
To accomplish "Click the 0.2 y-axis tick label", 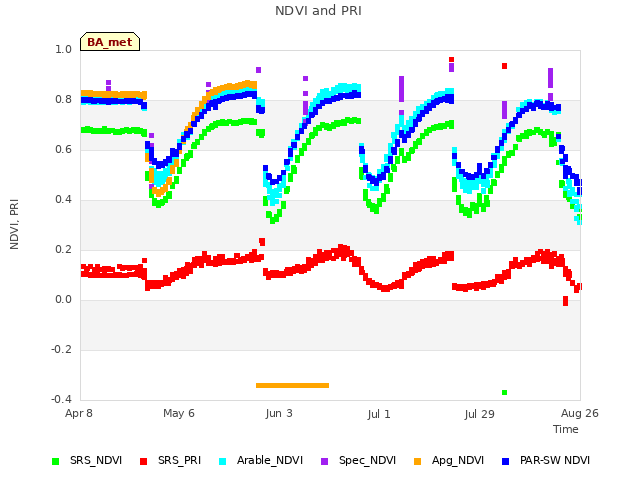I will 63,249.
